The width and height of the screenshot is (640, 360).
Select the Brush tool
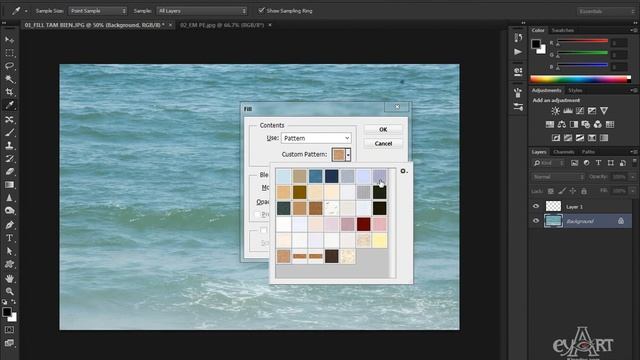[x=9, y=132]
